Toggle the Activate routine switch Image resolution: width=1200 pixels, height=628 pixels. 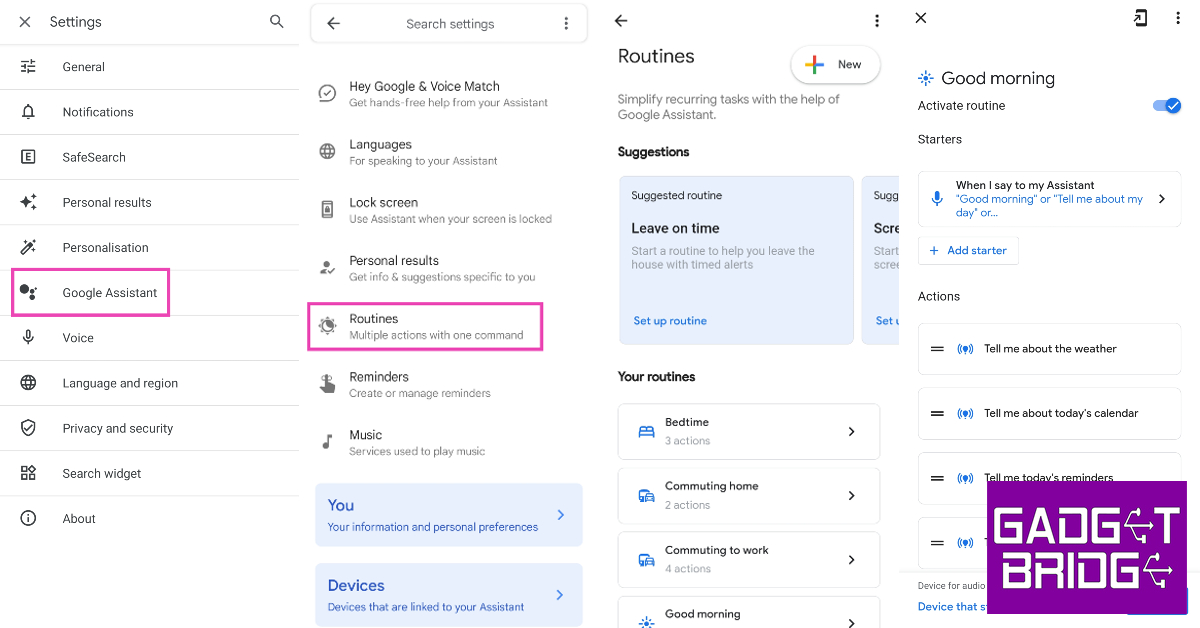tap(1167, 106)
